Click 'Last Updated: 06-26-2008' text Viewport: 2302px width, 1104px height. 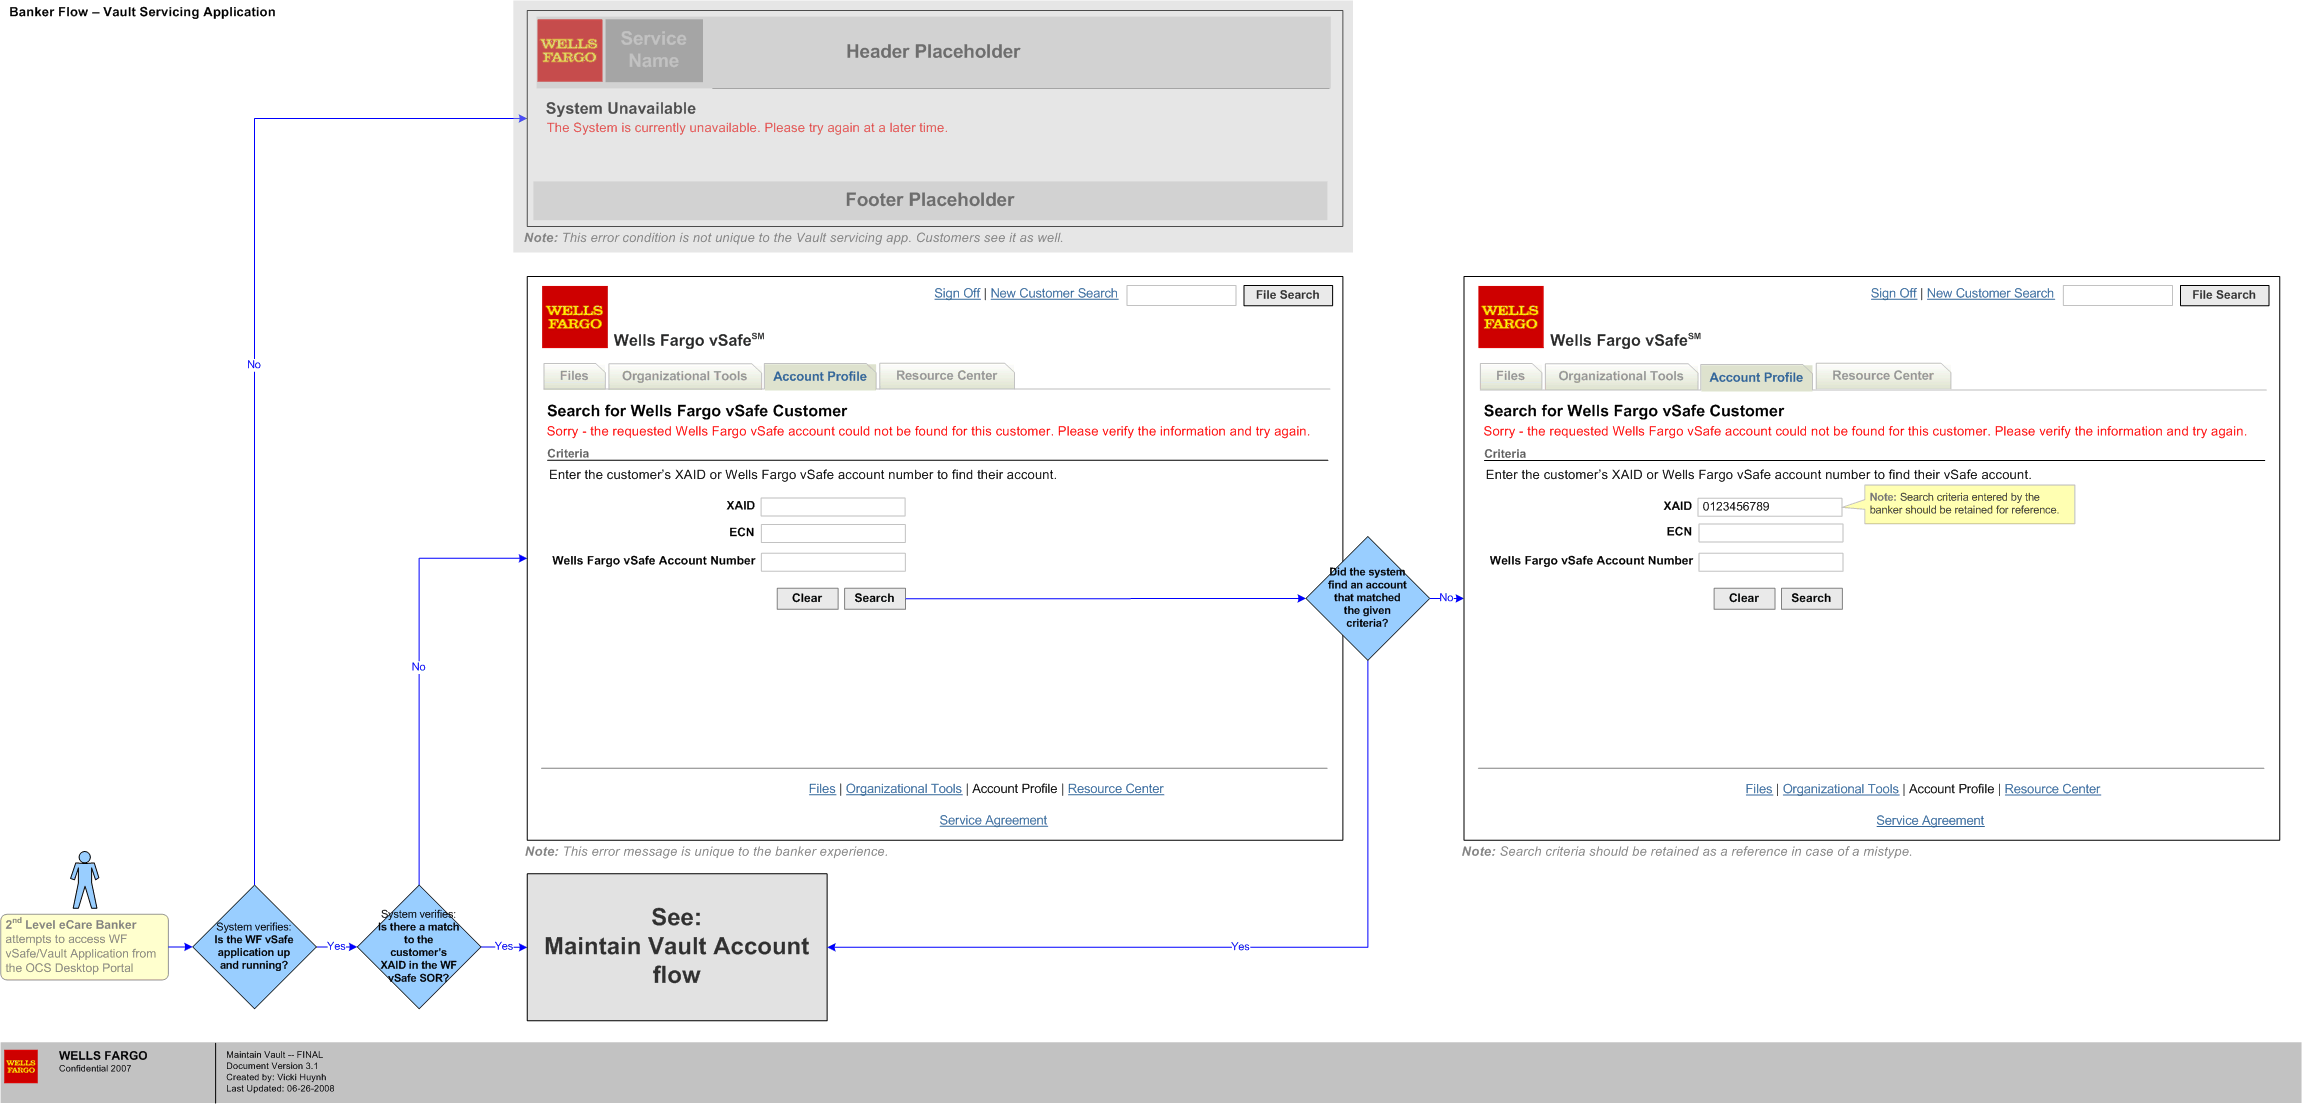click(280, 1089)
